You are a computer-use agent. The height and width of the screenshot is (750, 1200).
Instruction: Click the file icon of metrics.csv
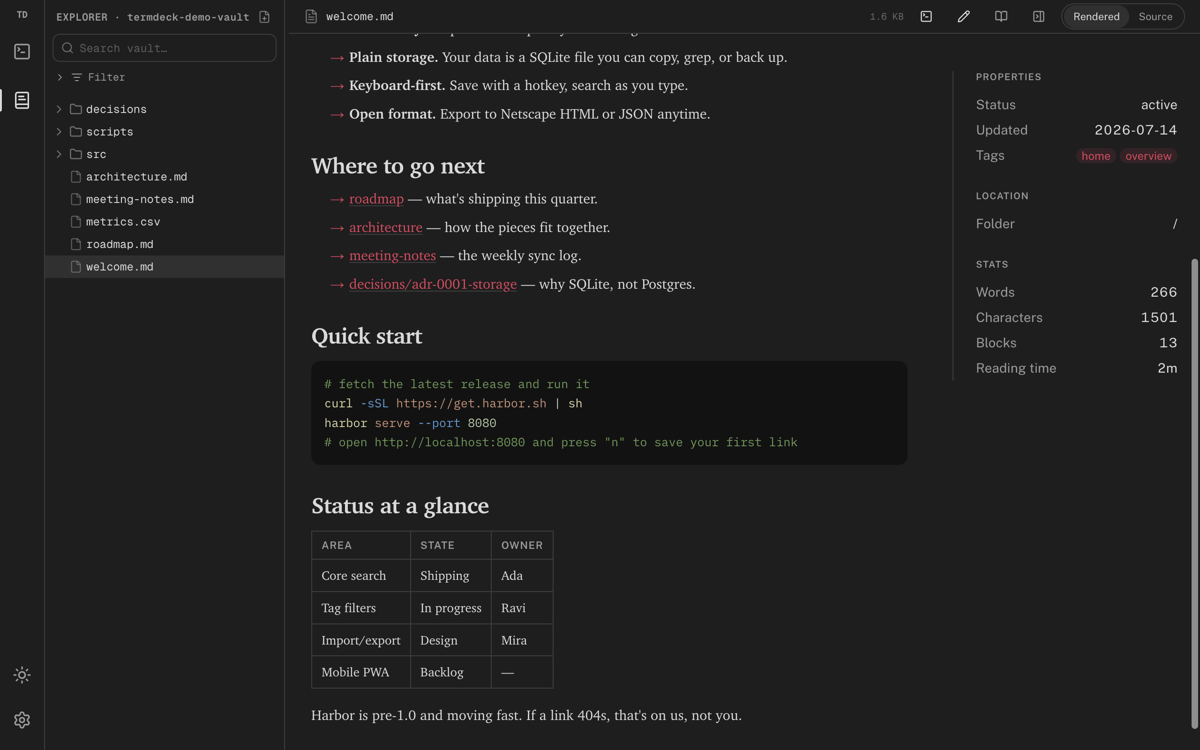point(76,222)
